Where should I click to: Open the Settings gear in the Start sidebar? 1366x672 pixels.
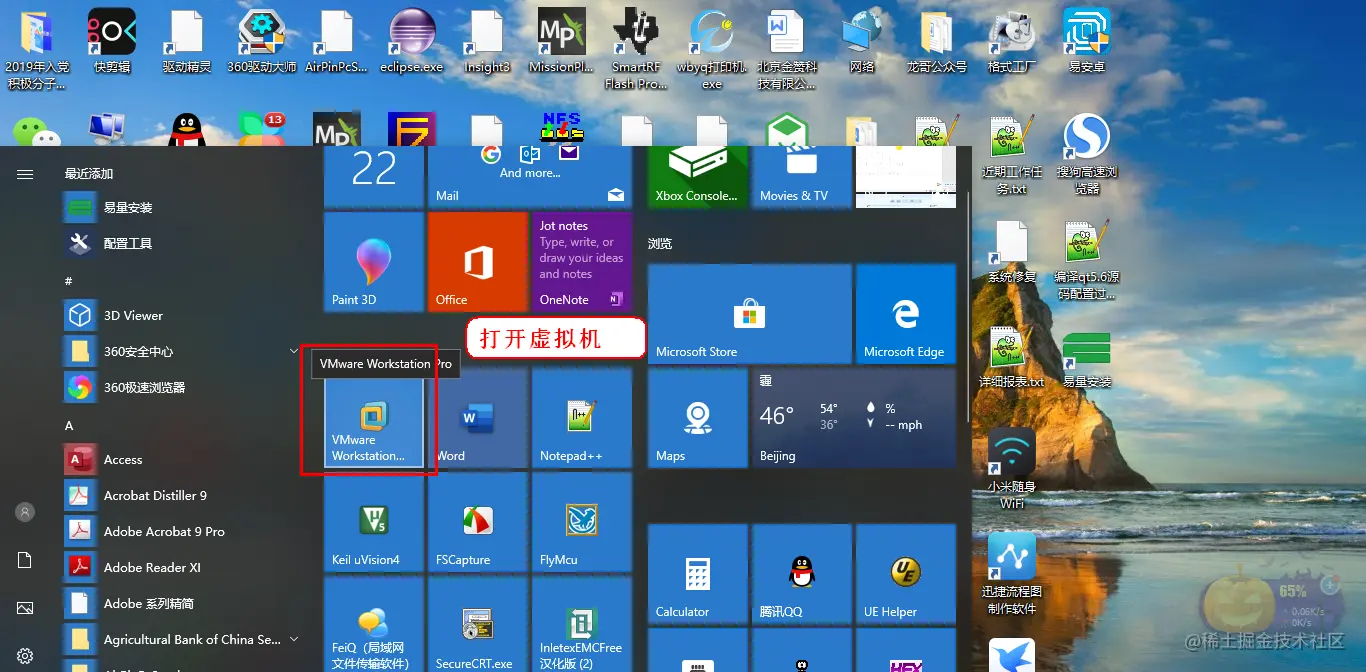pos(25,656)
